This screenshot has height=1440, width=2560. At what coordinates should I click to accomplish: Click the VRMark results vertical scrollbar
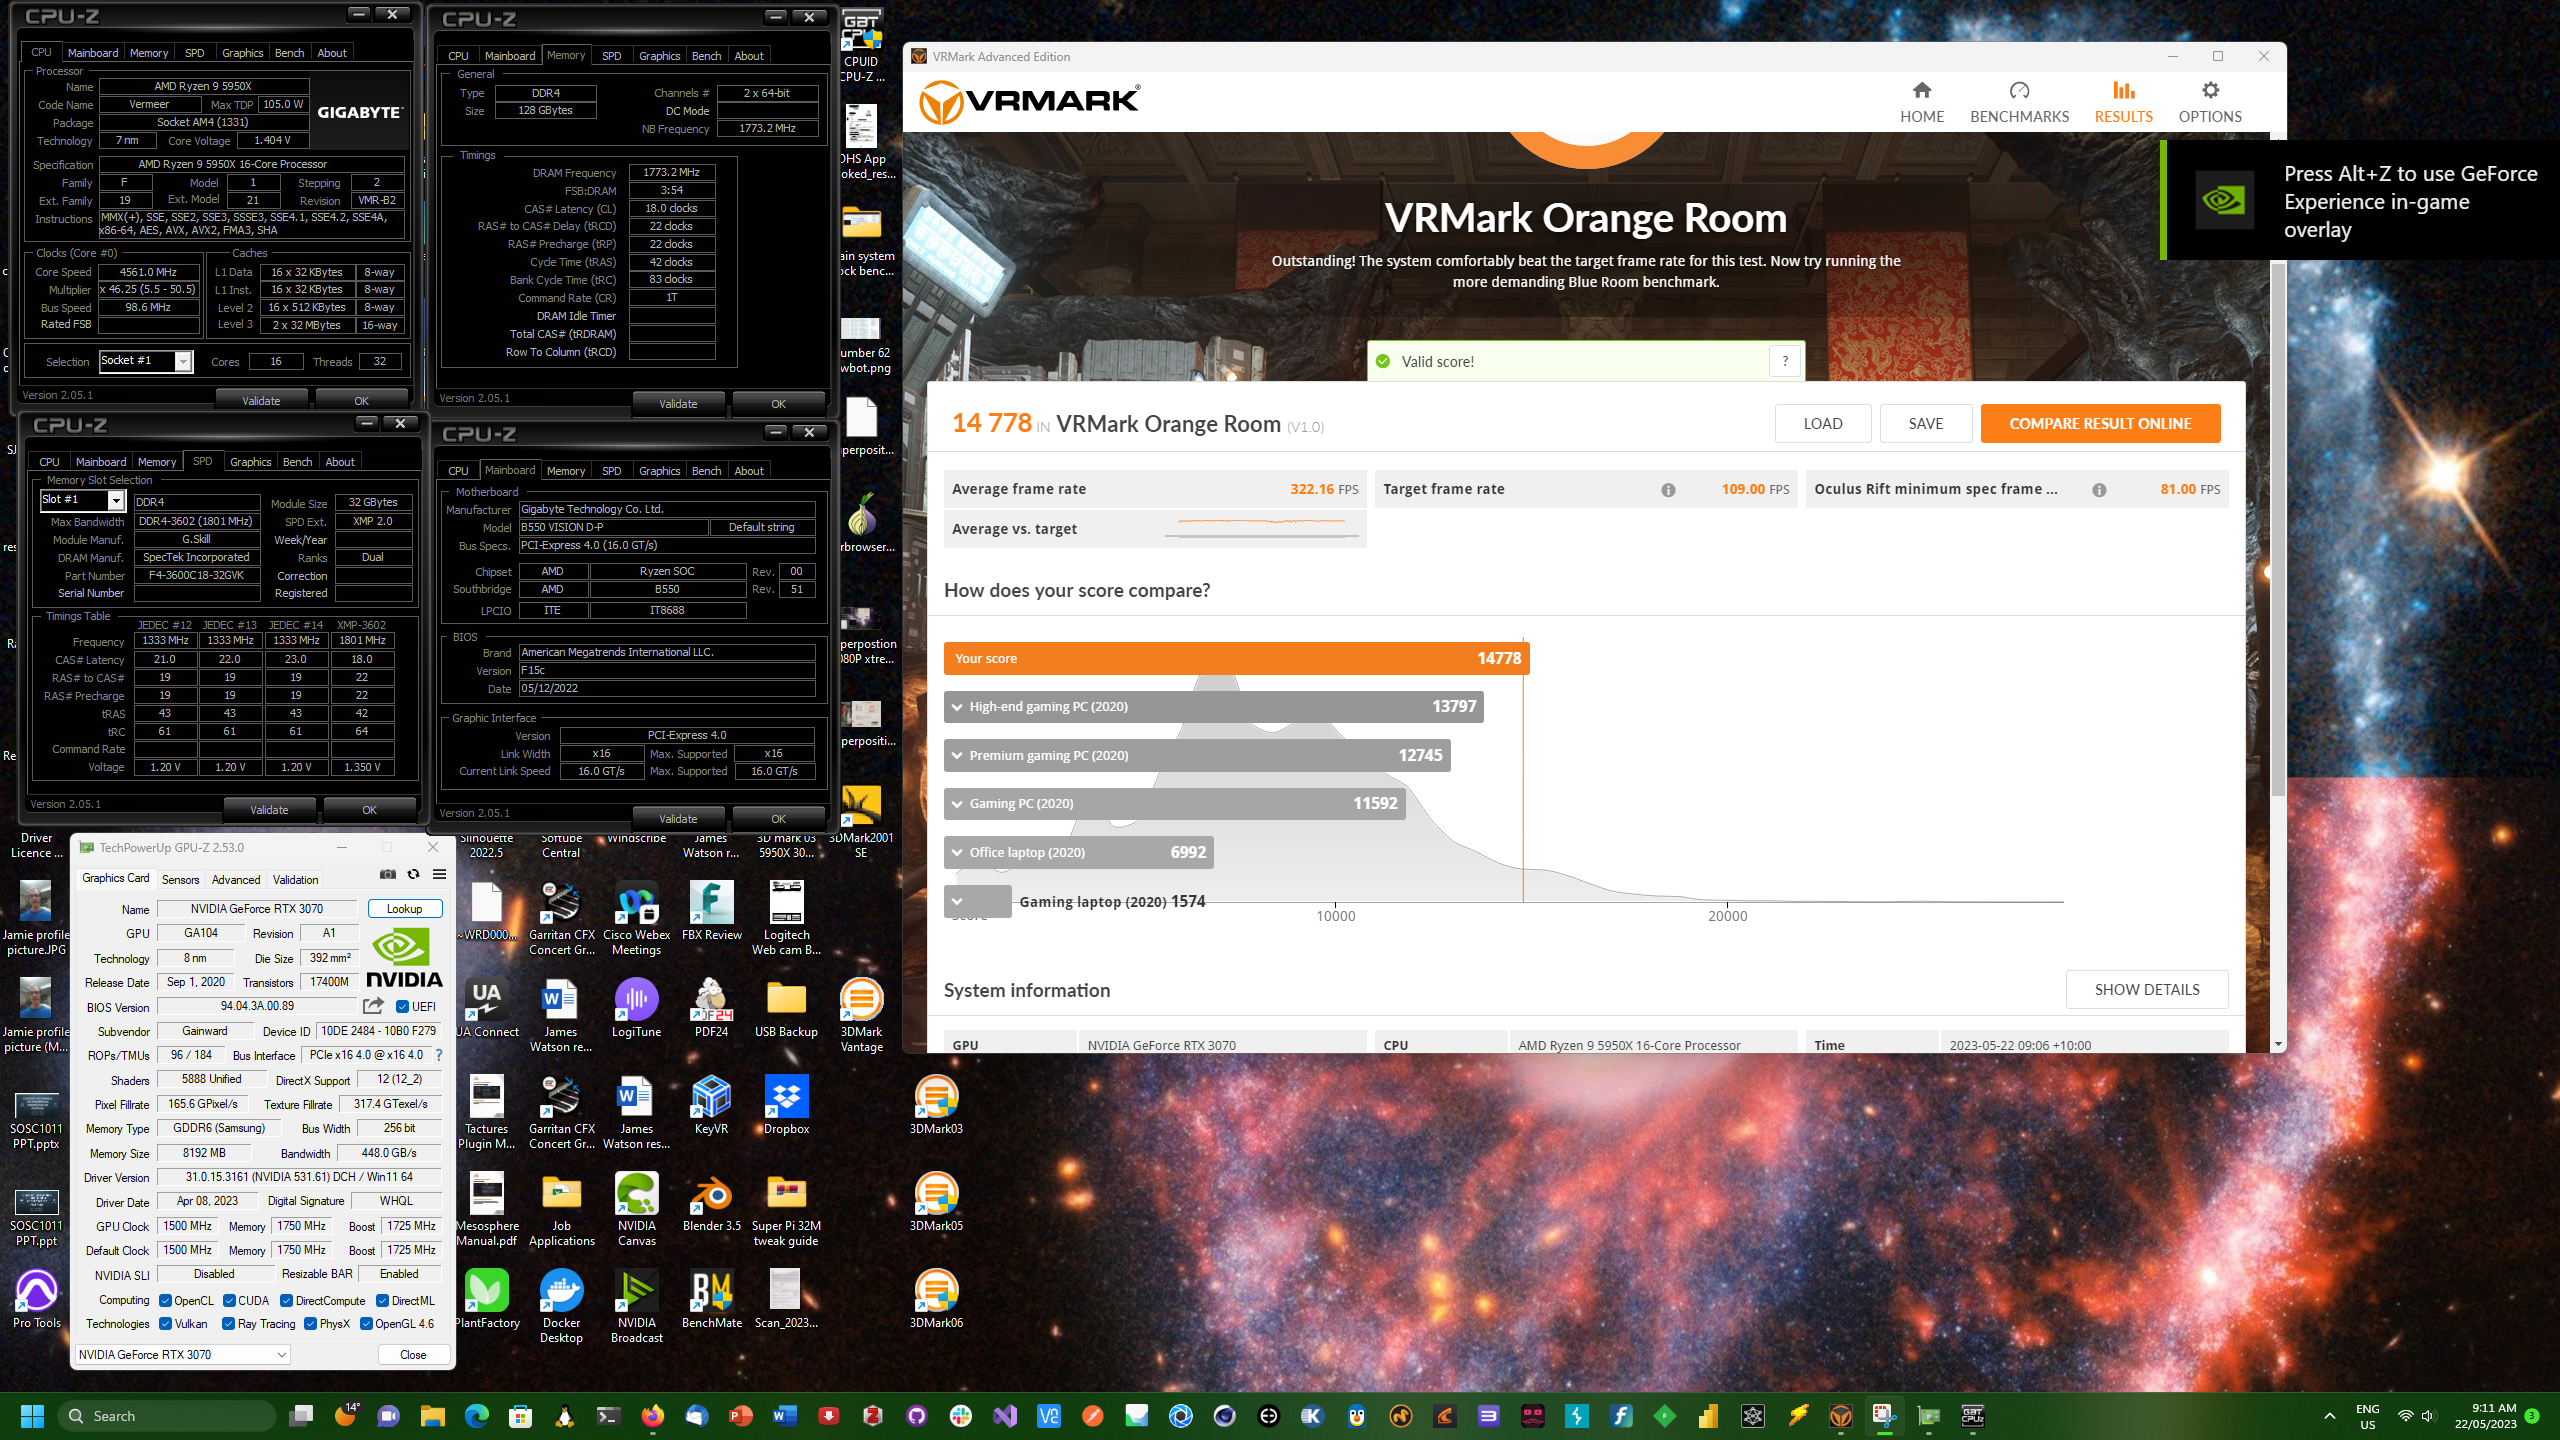pyautogui.click(x=2278, y=530)
